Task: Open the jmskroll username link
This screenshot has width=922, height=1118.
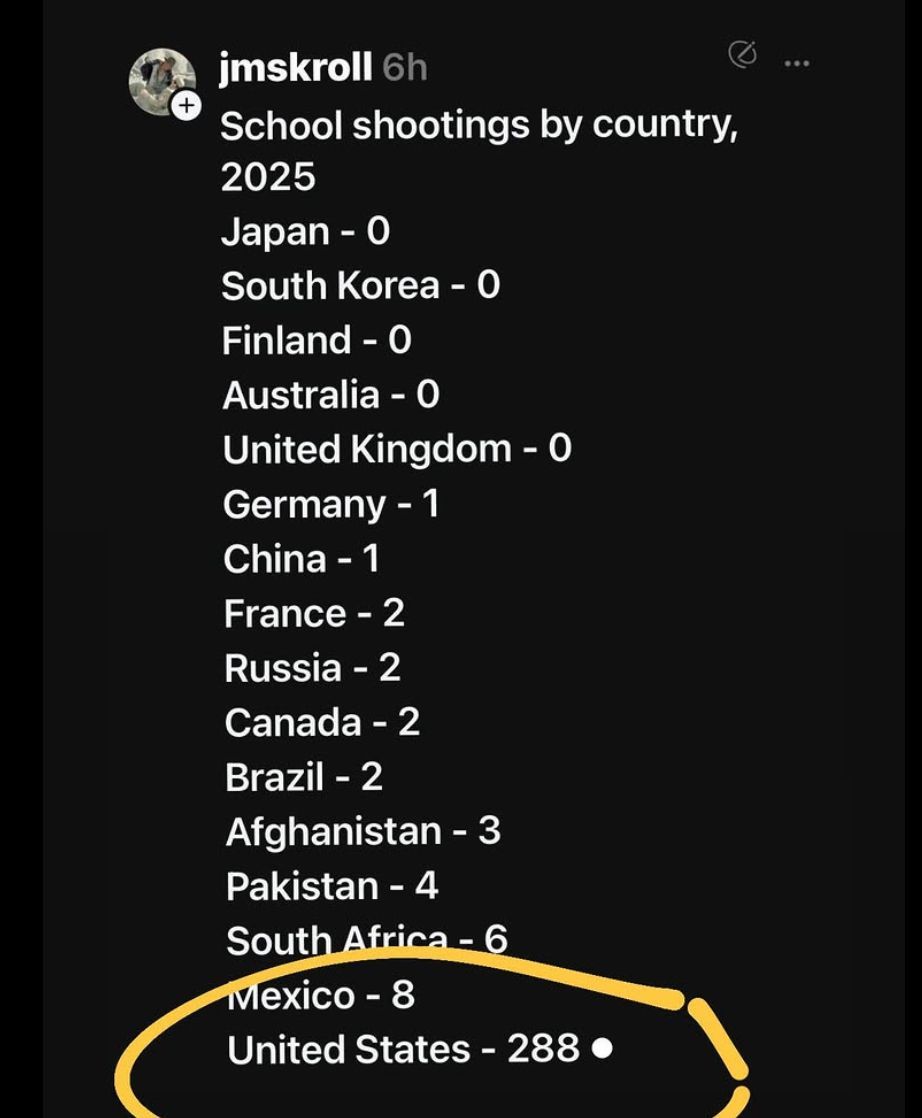Action: tap(297, 68)
